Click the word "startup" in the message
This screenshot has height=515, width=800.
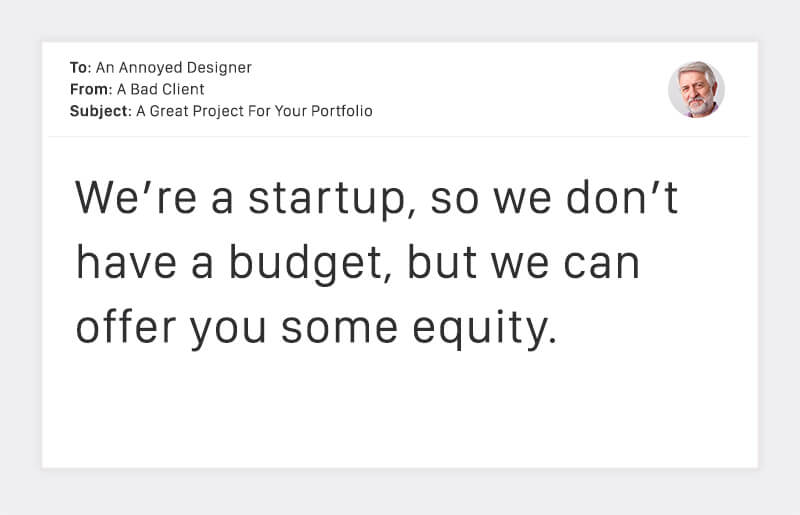tap(328, 200)
